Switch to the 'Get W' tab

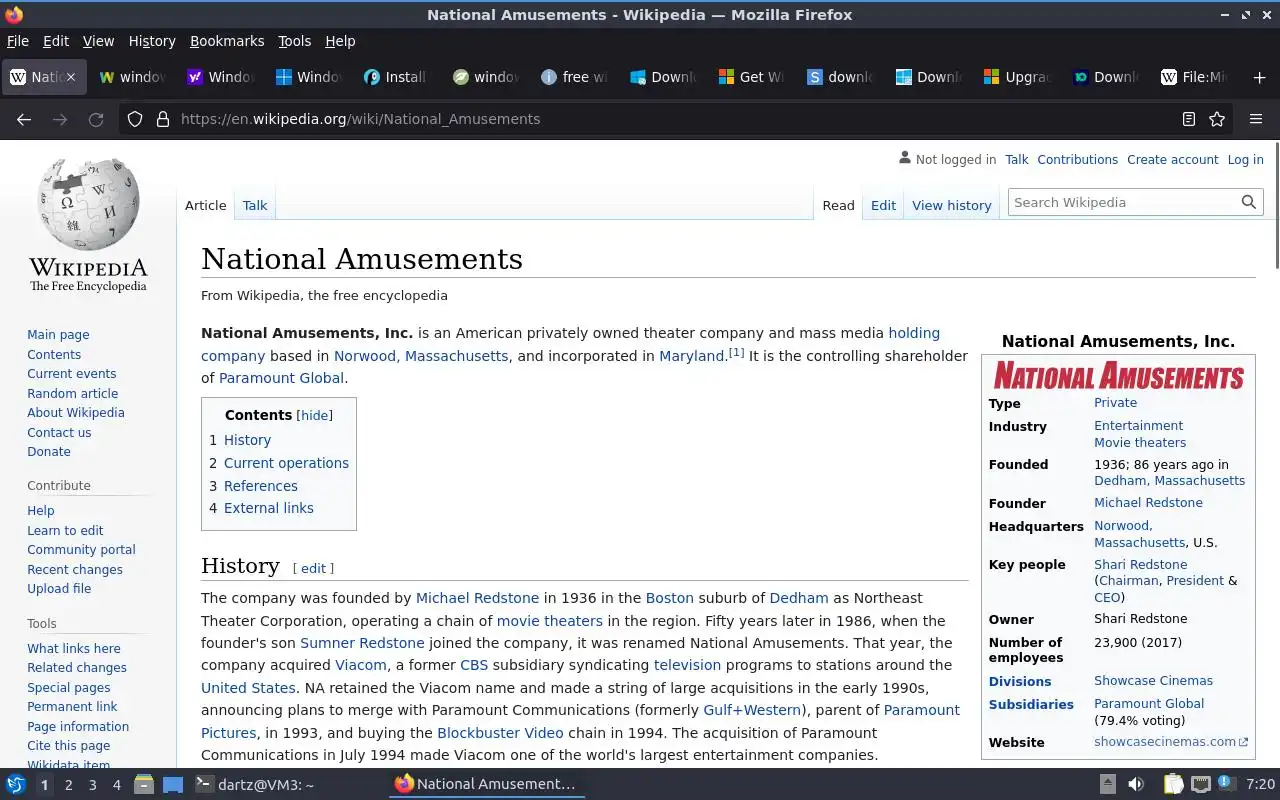click(x=749, y=77)
